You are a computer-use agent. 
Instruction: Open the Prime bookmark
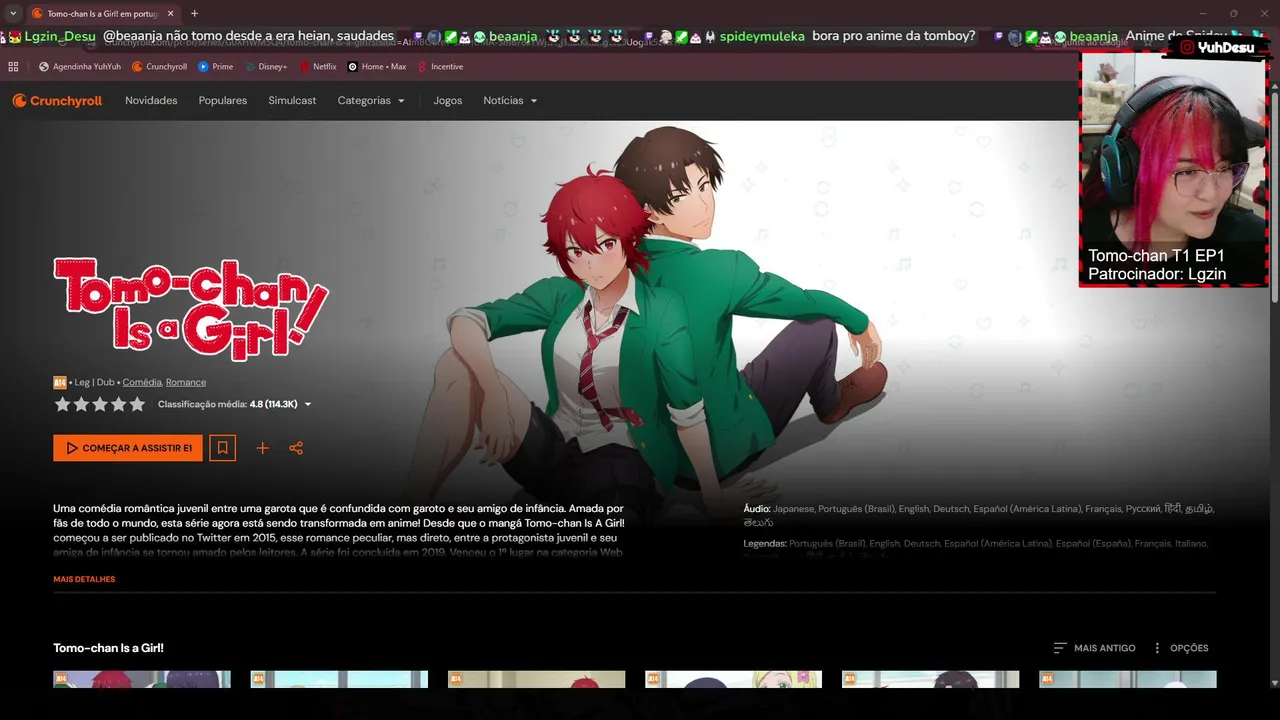click(216, 67)
